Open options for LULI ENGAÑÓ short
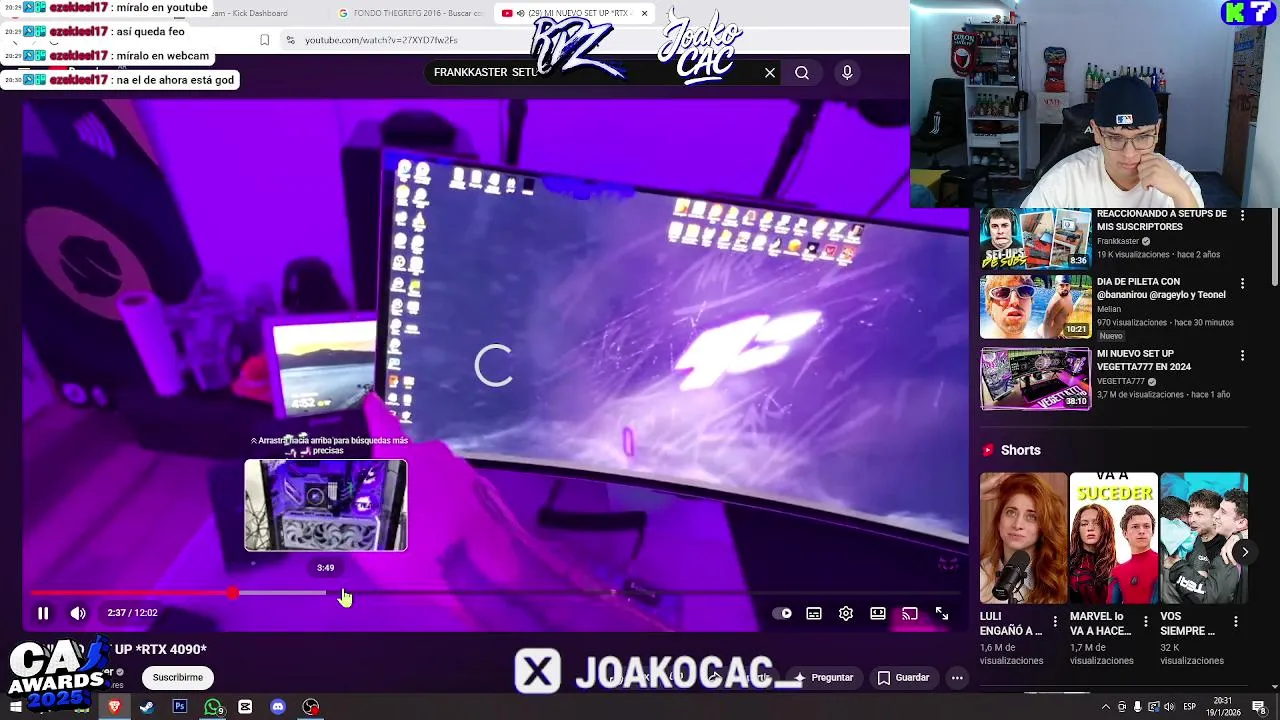1280x720 pixels. 1054,621
